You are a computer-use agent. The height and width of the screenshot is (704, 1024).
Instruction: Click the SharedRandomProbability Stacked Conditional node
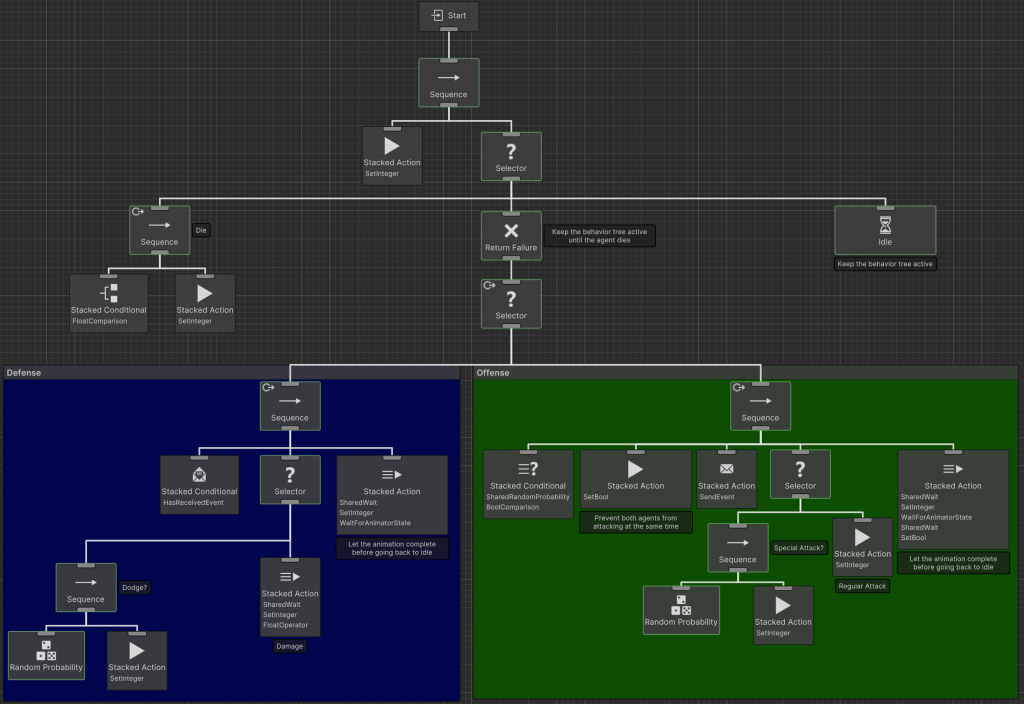pos(528,484)
